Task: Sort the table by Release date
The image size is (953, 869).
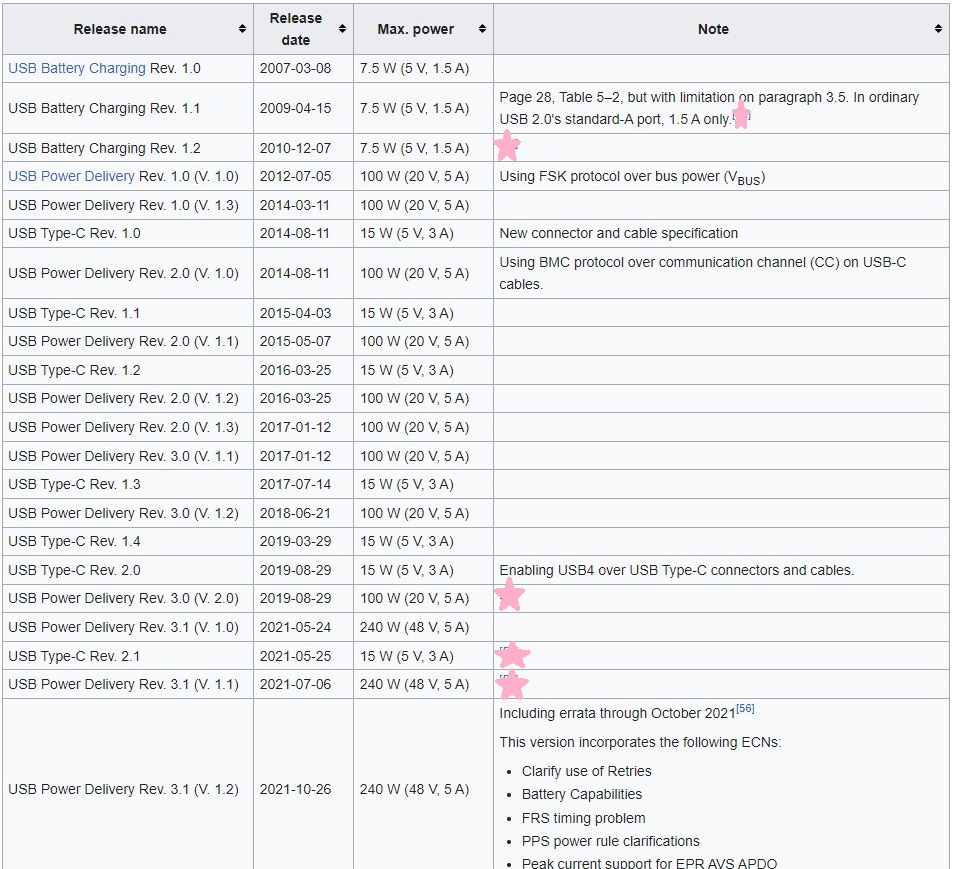Action: point(342,29)
